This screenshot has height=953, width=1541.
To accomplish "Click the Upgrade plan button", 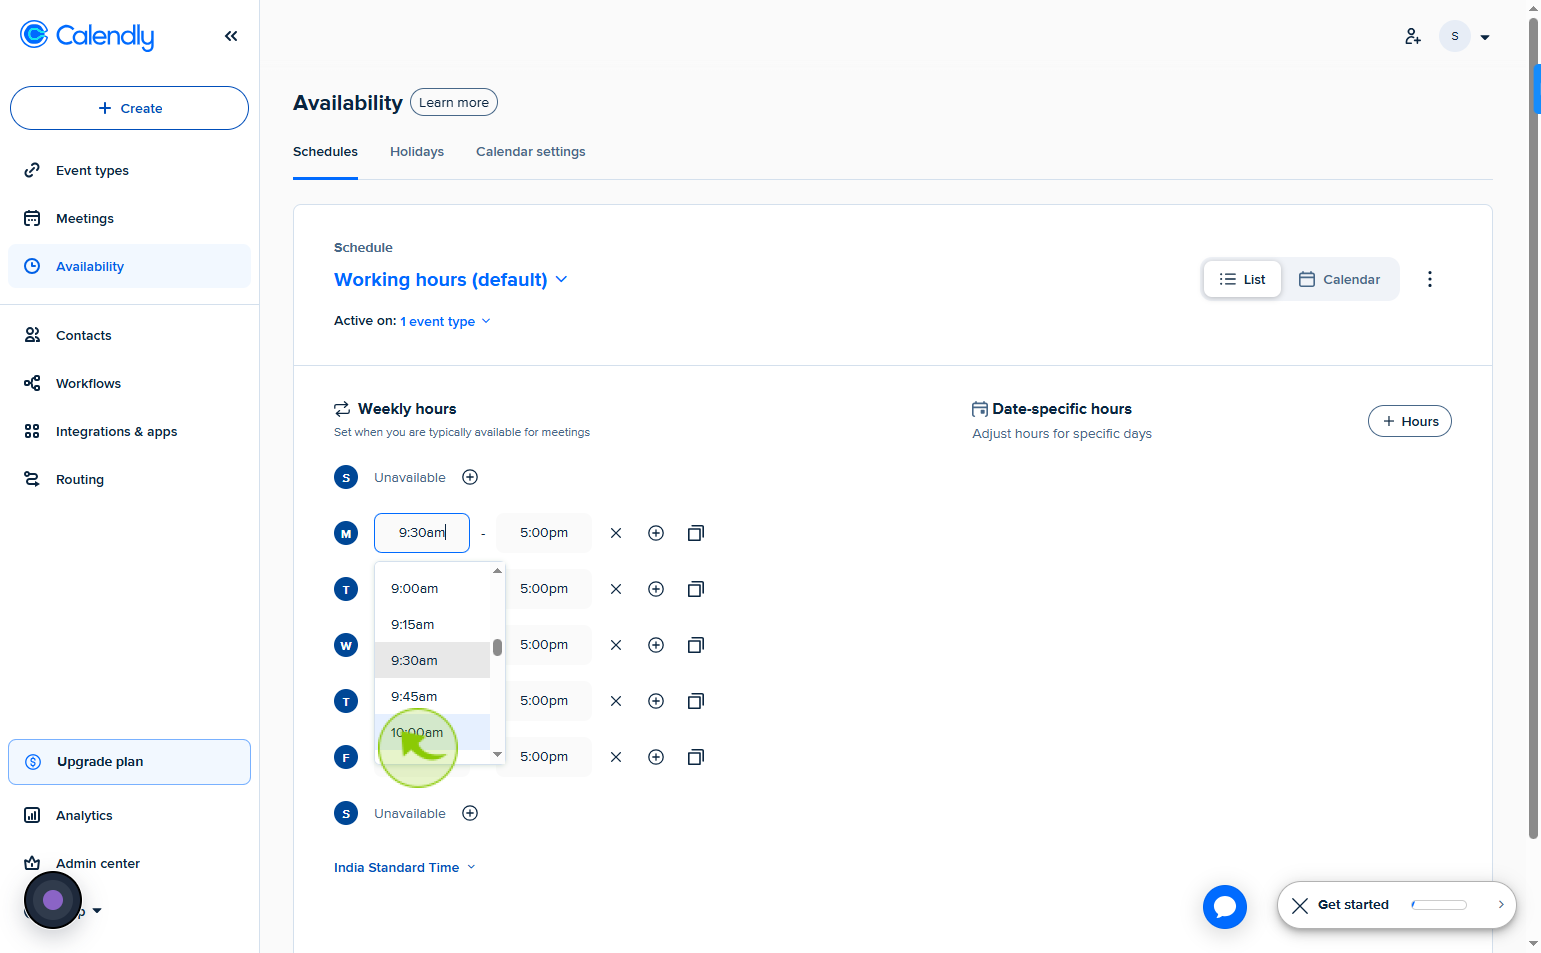I will tap(129, 762).
